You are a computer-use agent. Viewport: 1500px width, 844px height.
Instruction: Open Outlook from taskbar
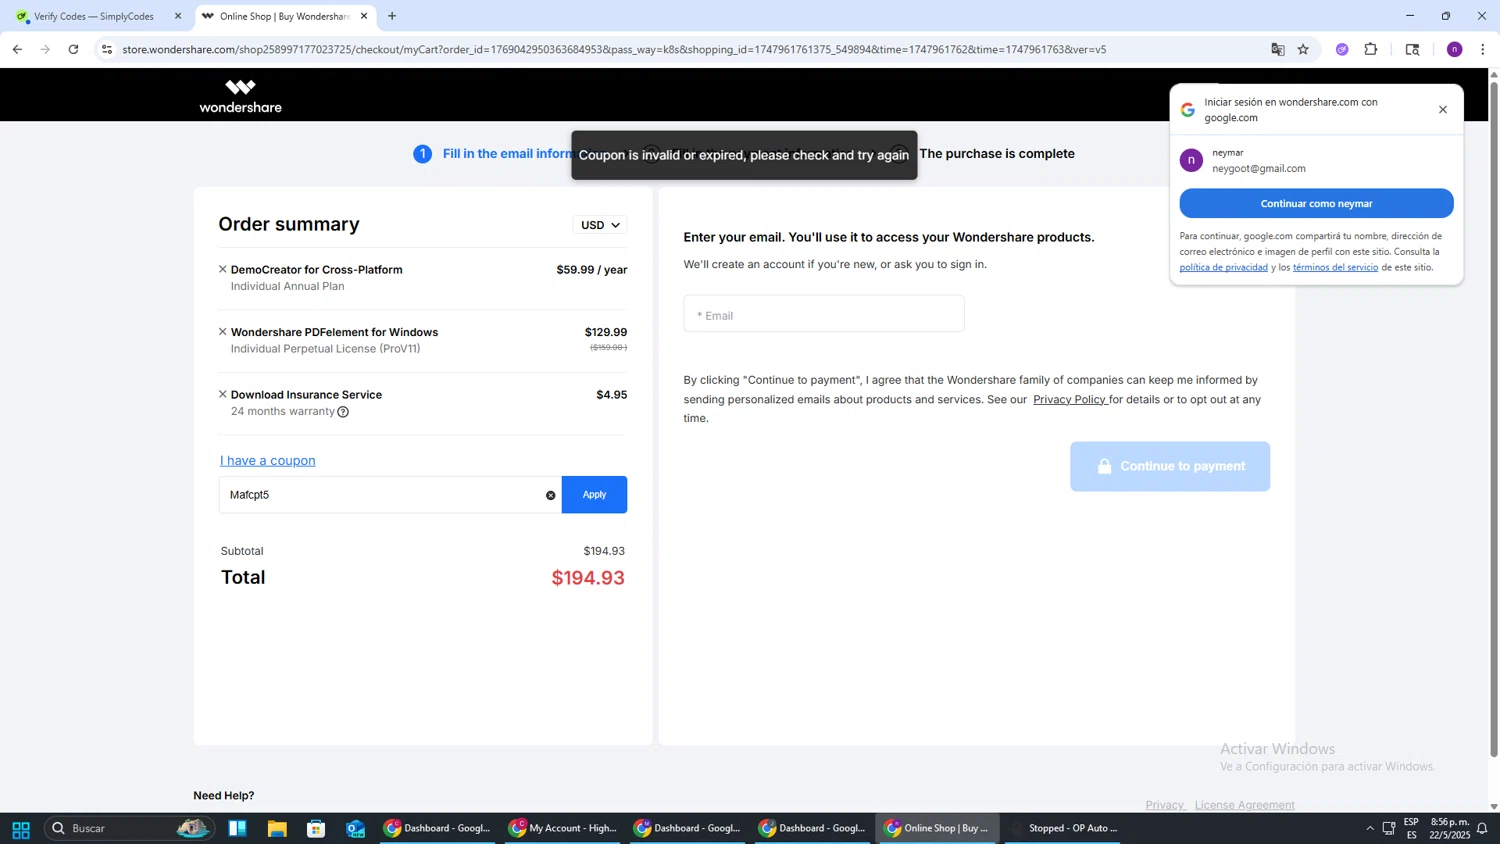click(x=356, y=828)
